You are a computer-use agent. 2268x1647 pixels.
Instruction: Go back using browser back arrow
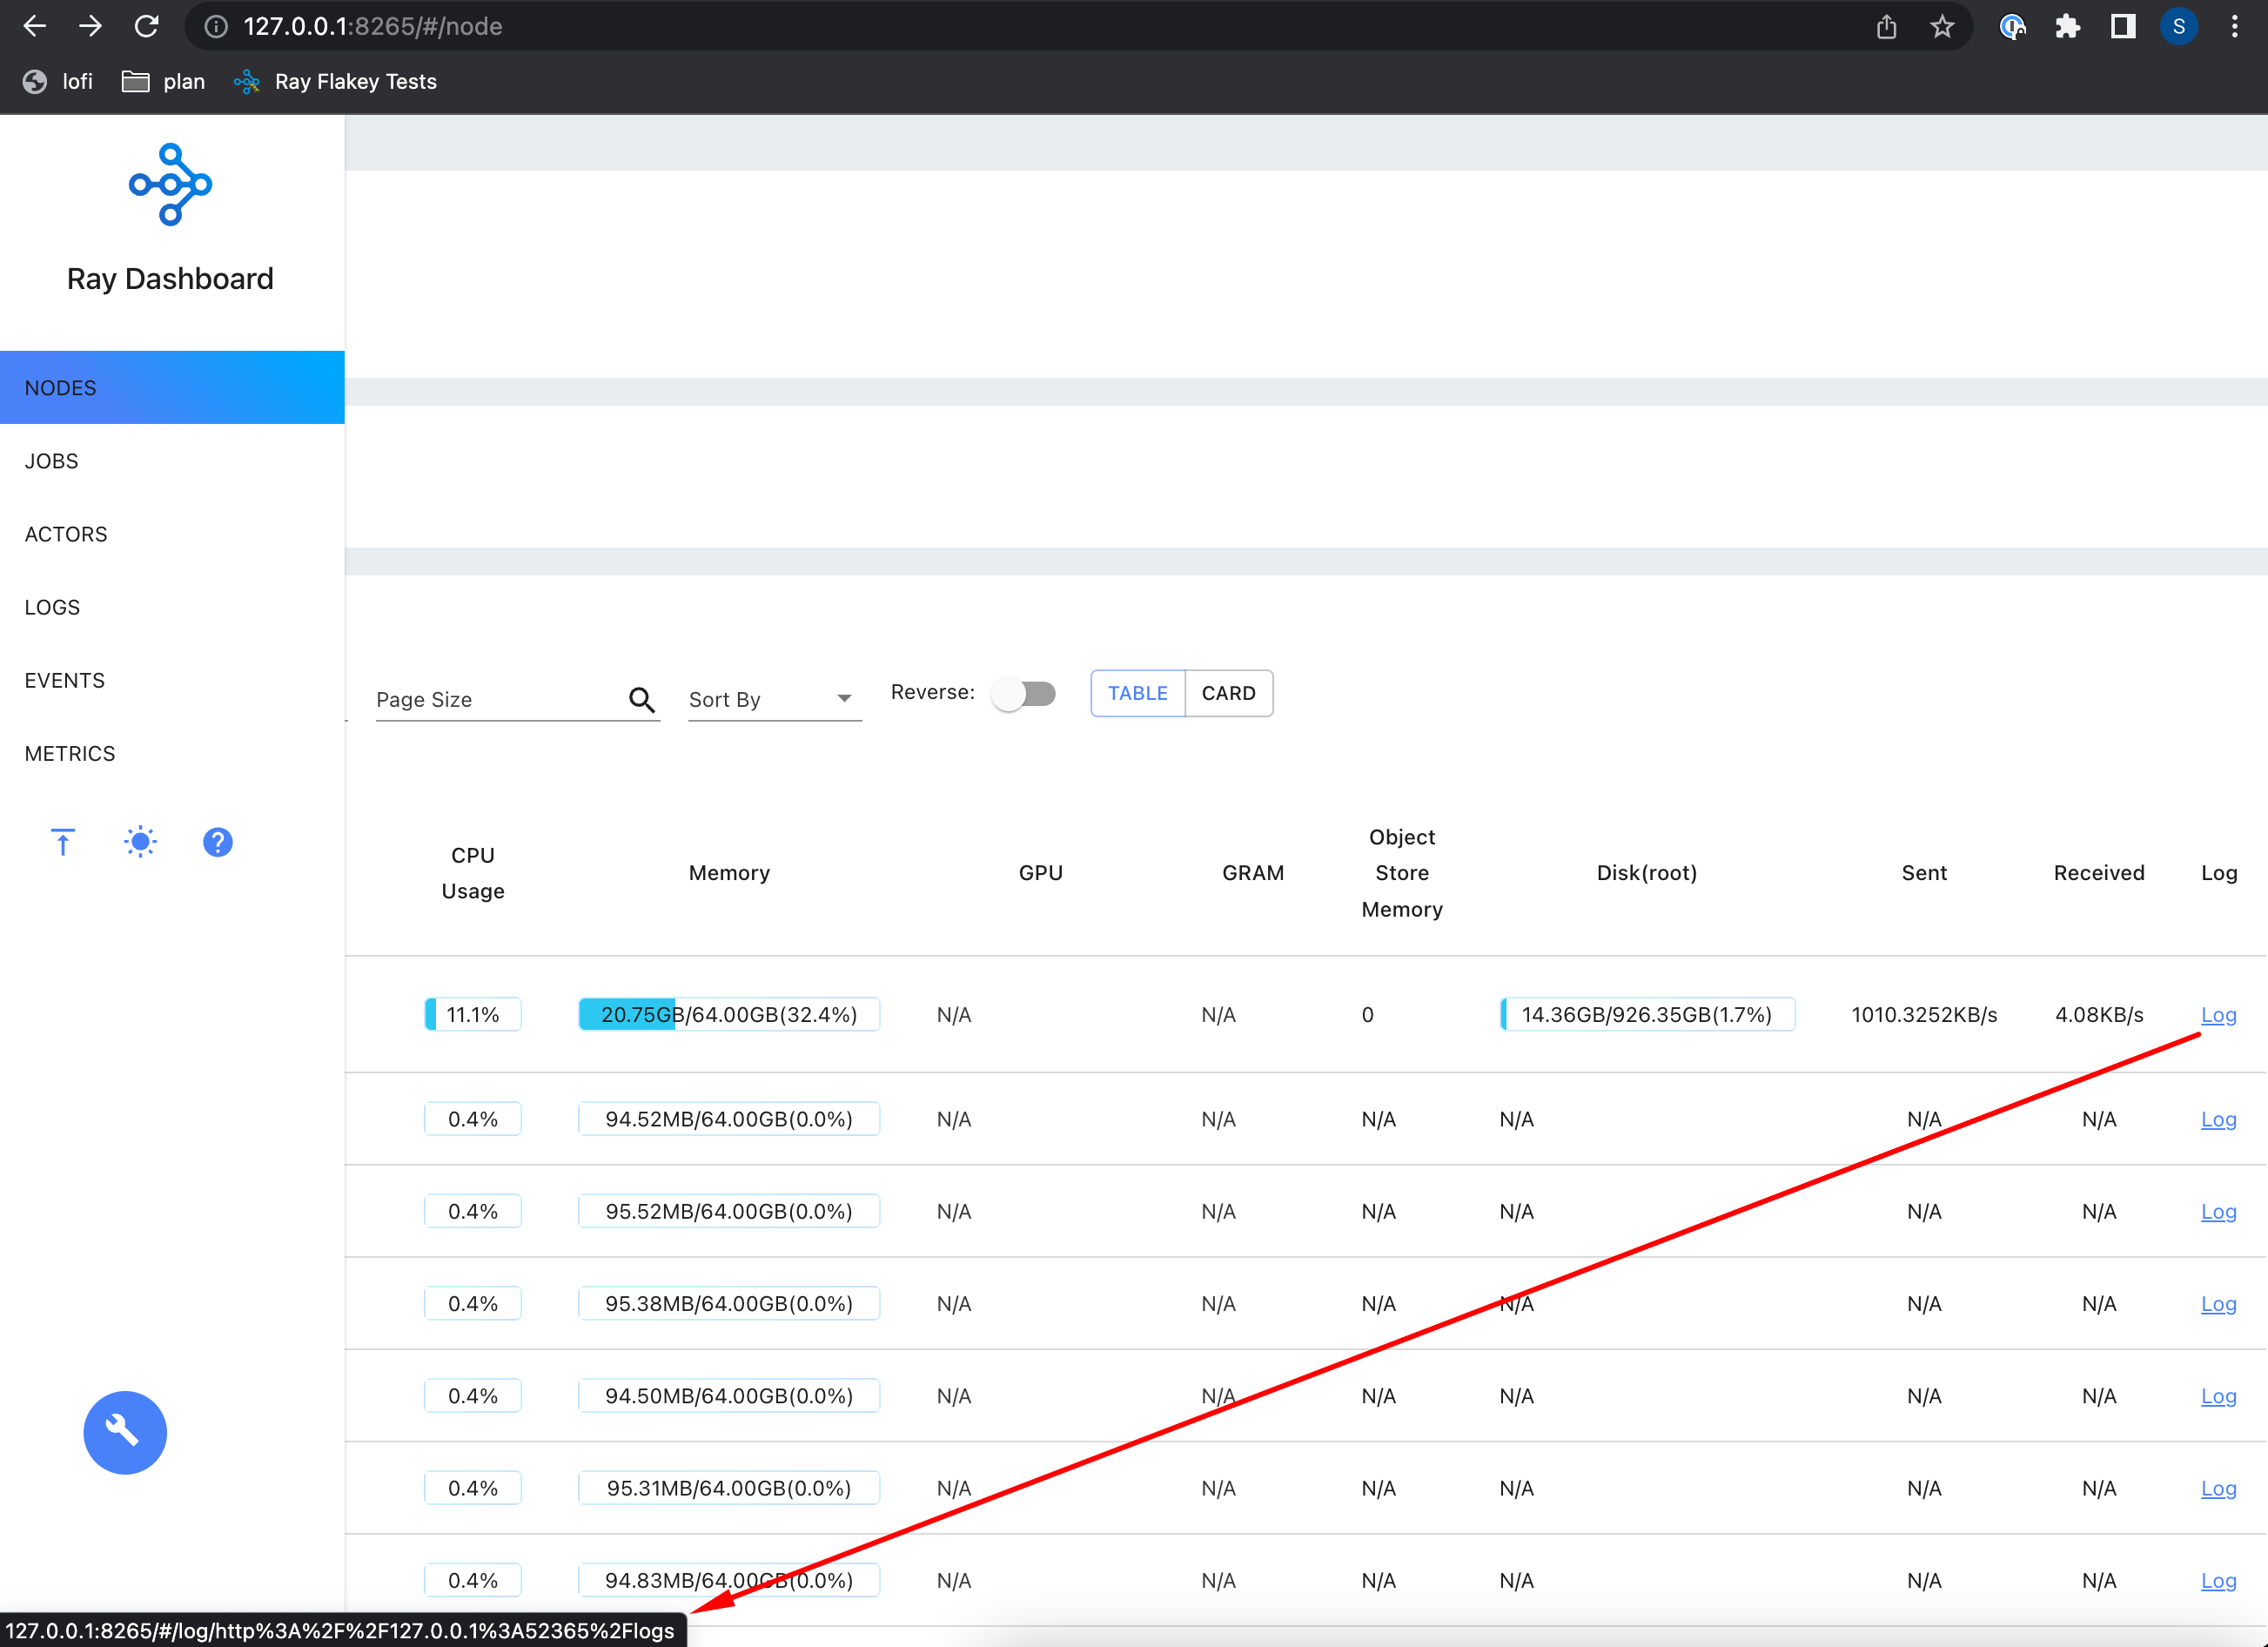(35, 26)
